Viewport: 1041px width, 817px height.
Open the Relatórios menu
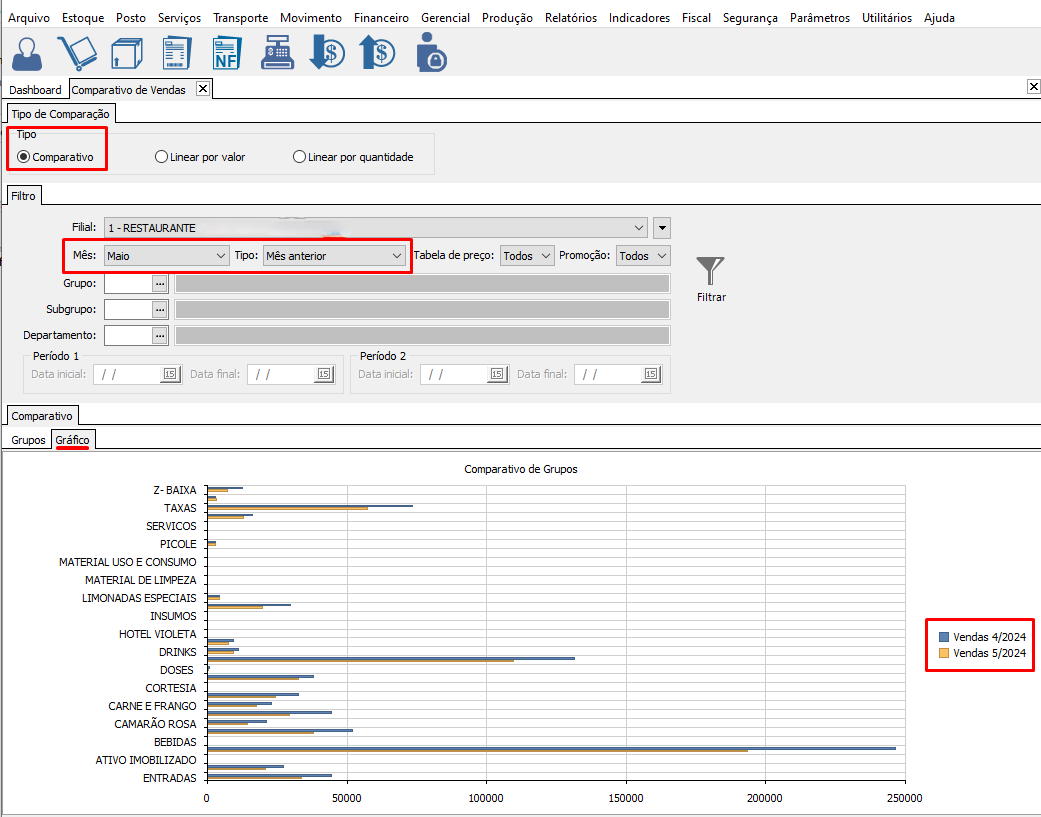(571, 18)
